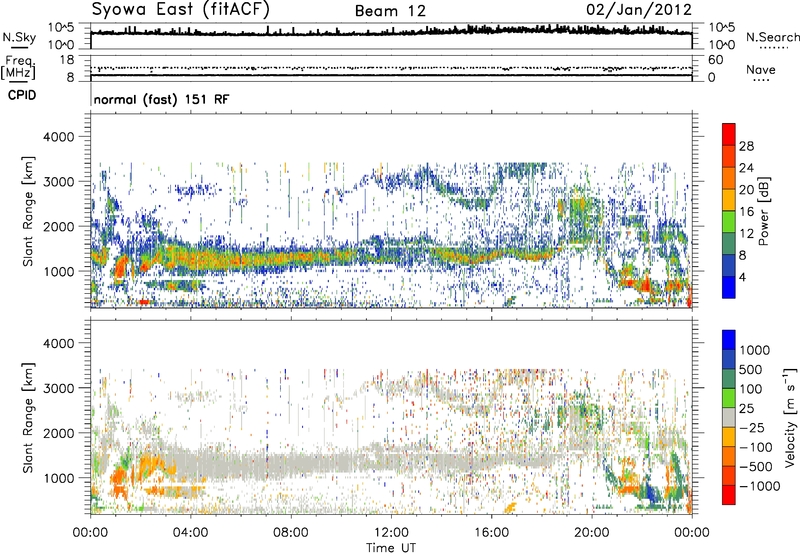Click the '18' frequency axis tick

[x=67, y=60]
